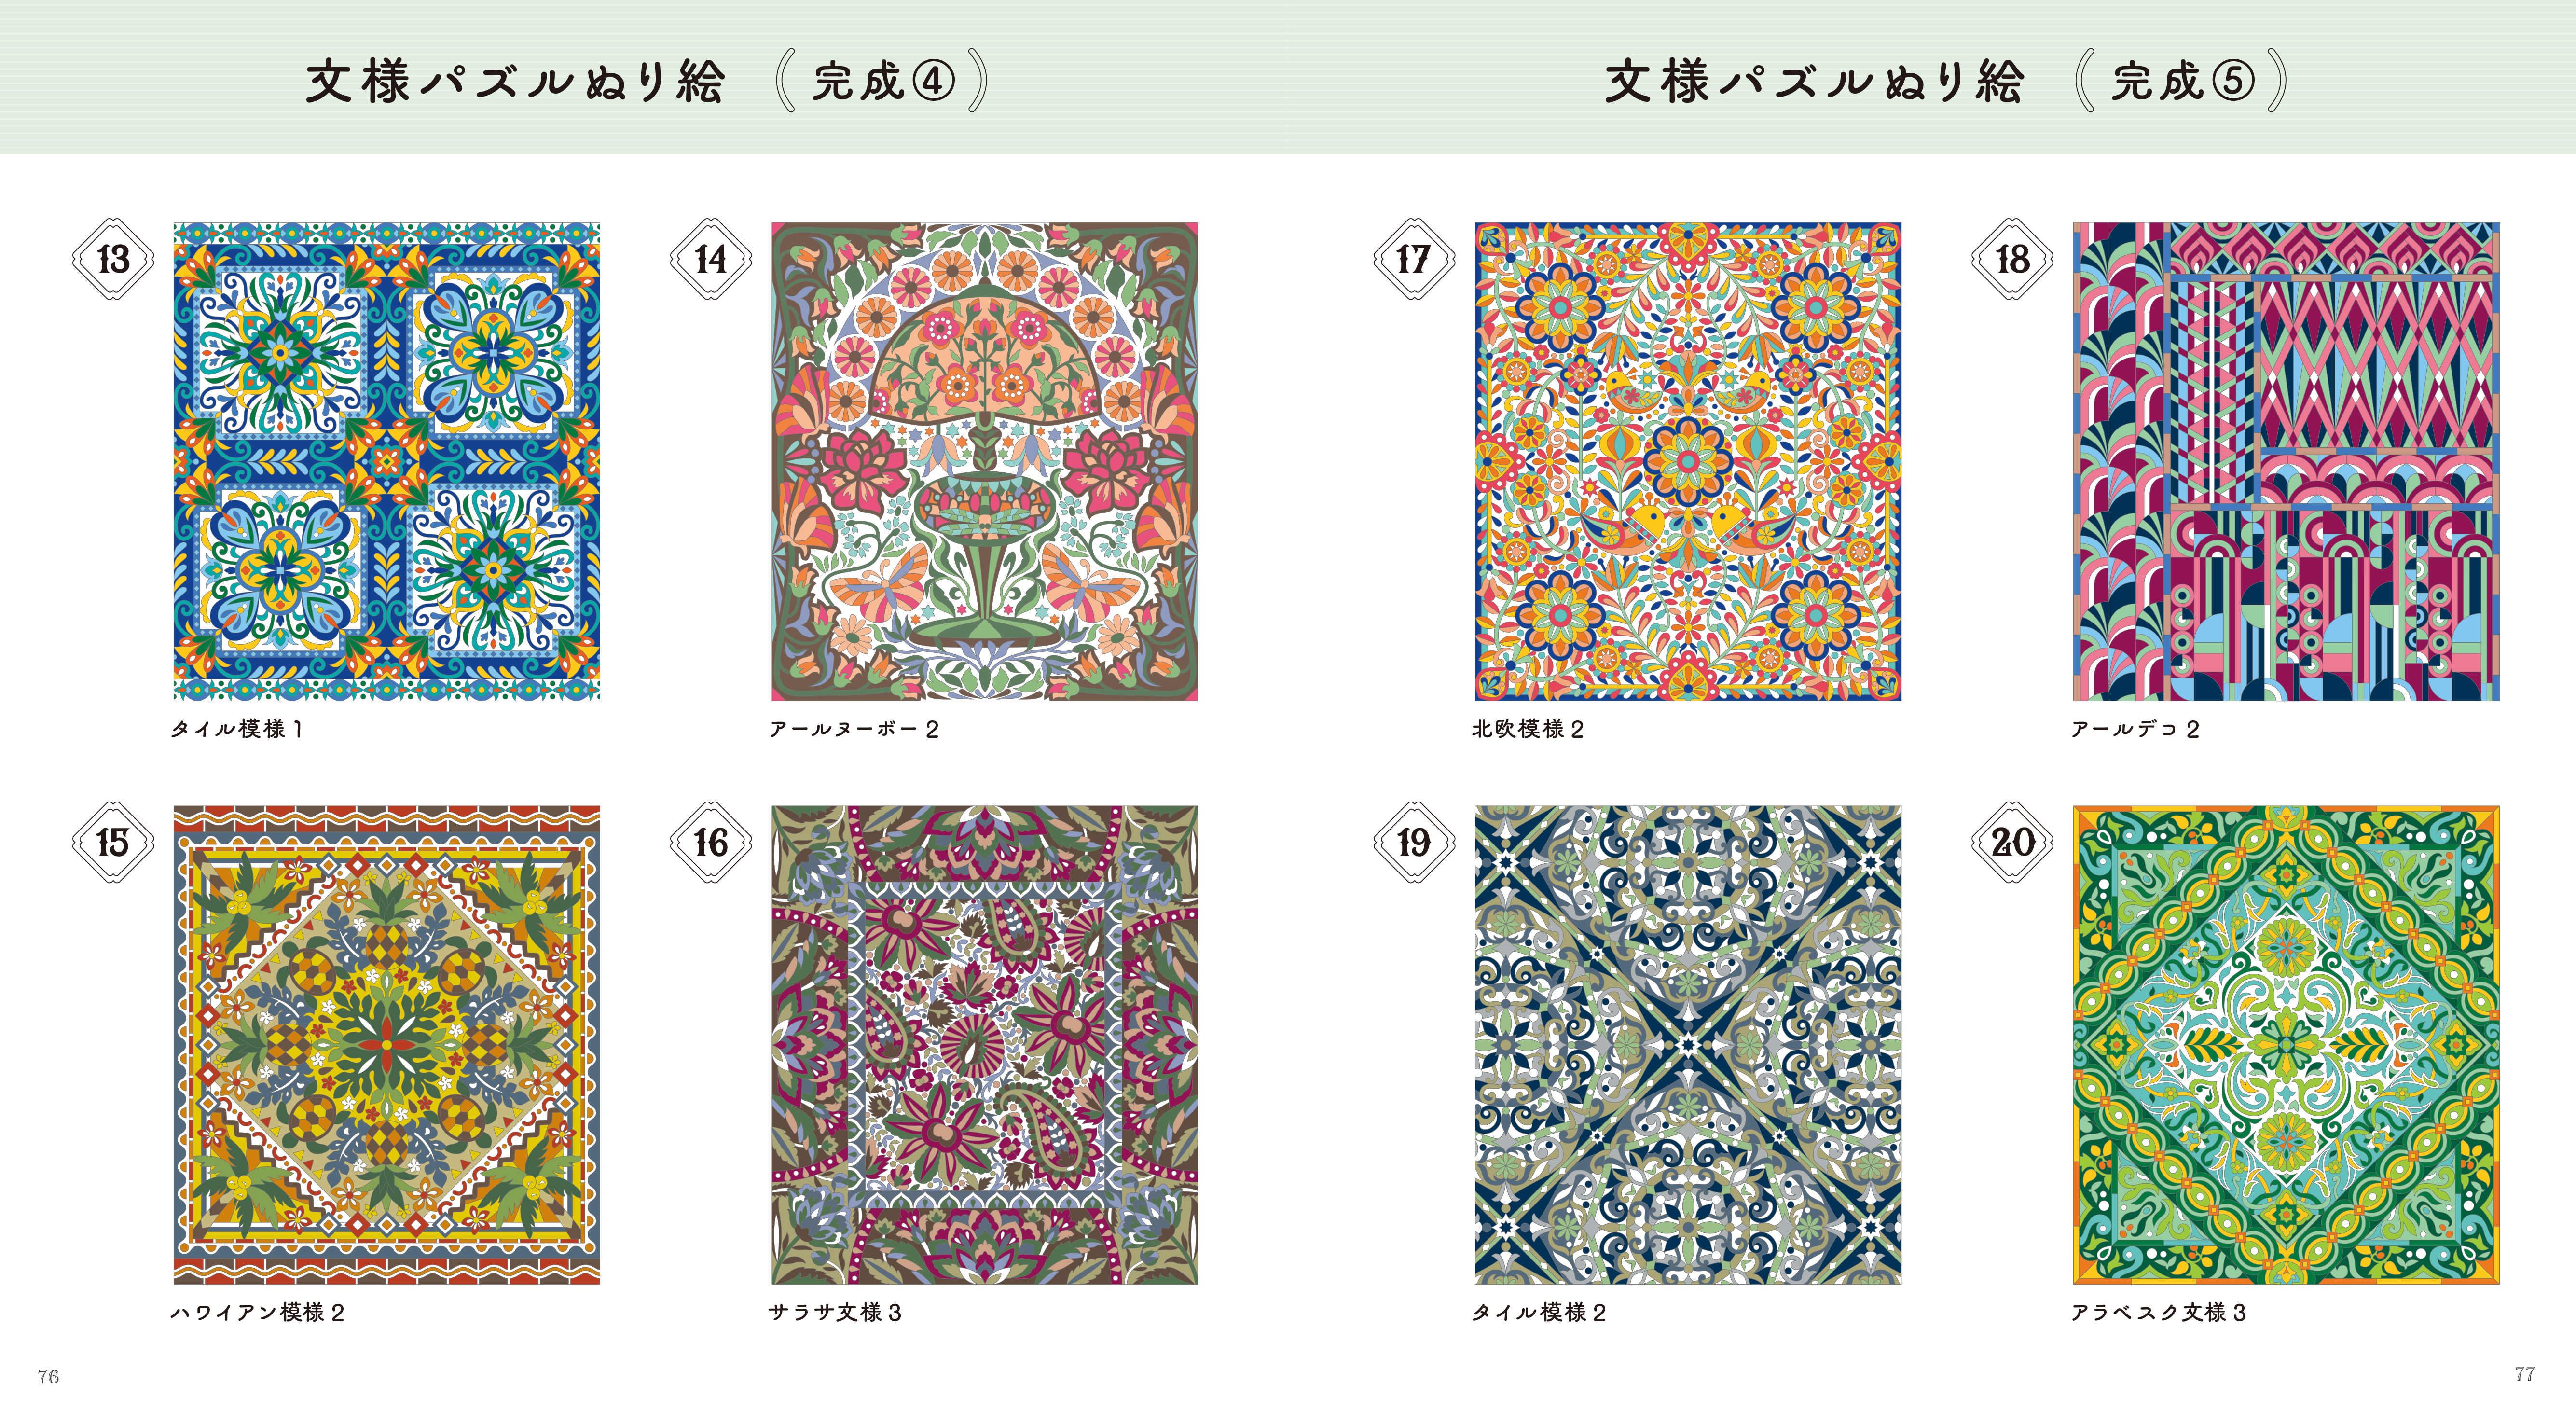Screen dimensions: 2576x1425
Task: Click the number 19 diamond badge
Action: (x=1413, y=842)
